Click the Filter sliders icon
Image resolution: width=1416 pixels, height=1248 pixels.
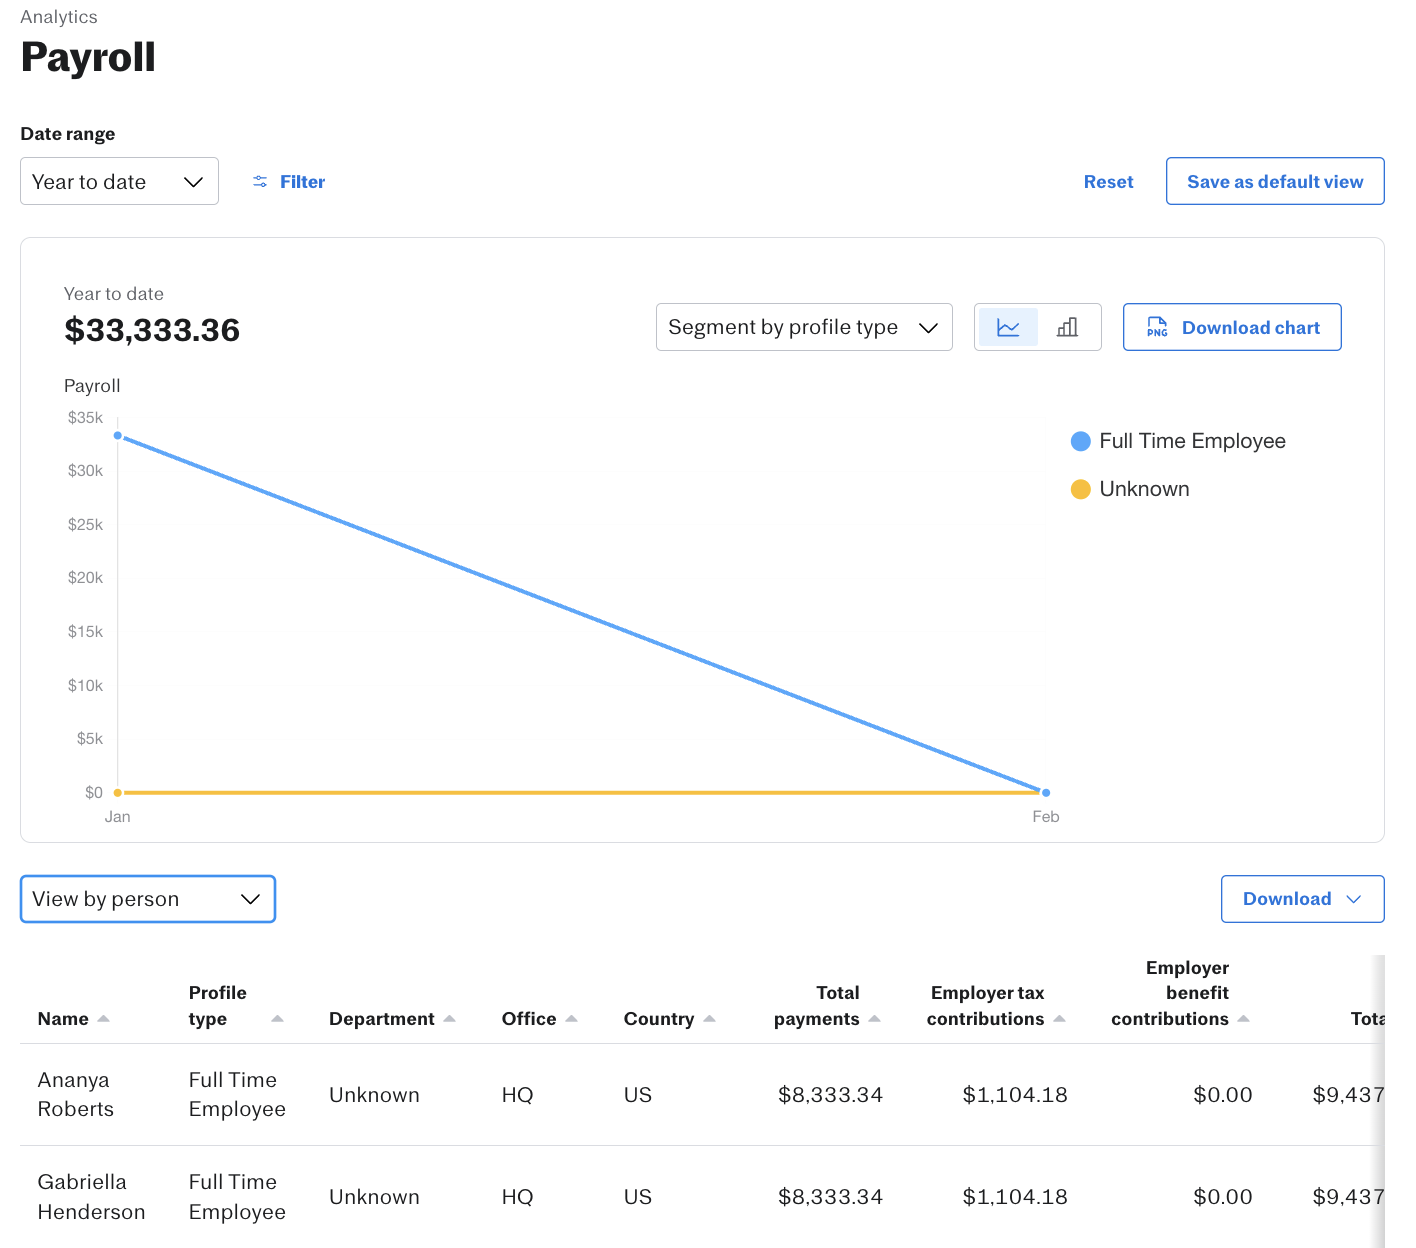pyautogui.click(x=260, y=182)
